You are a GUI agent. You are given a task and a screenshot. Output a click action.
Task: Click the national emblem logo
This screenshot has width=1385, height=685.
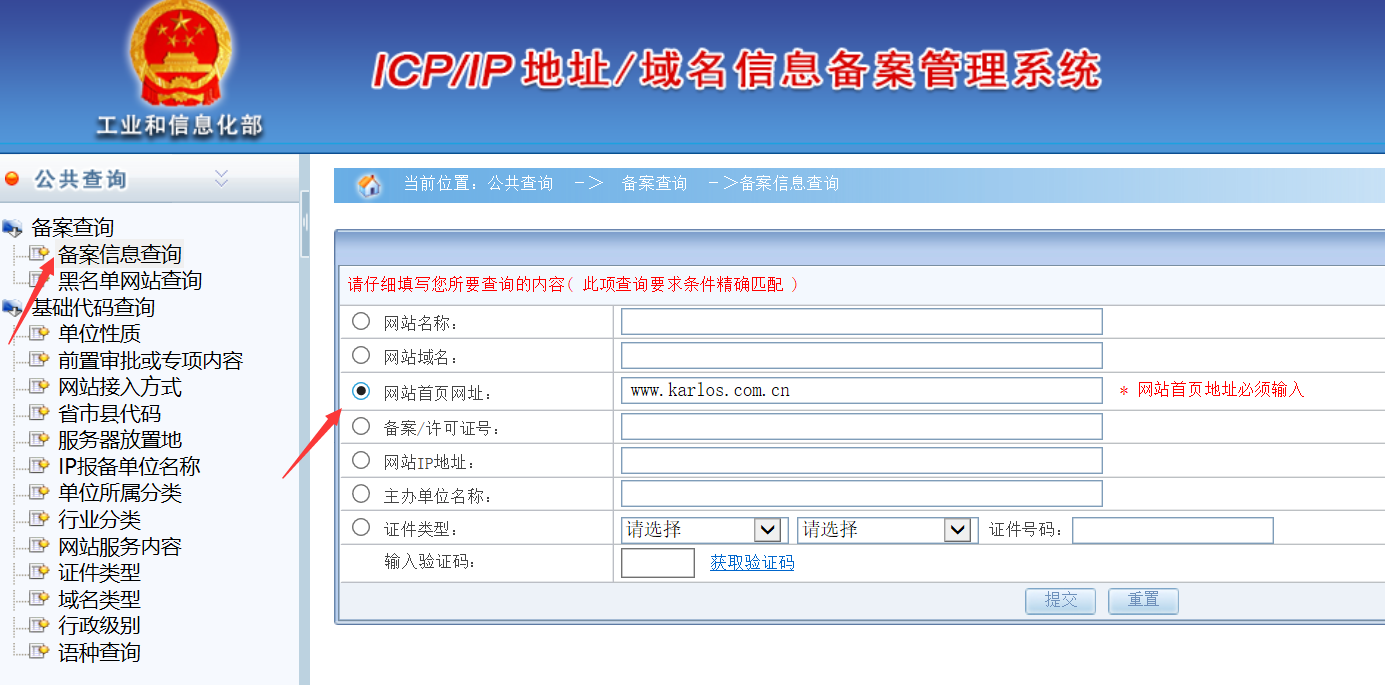(181, 55)
